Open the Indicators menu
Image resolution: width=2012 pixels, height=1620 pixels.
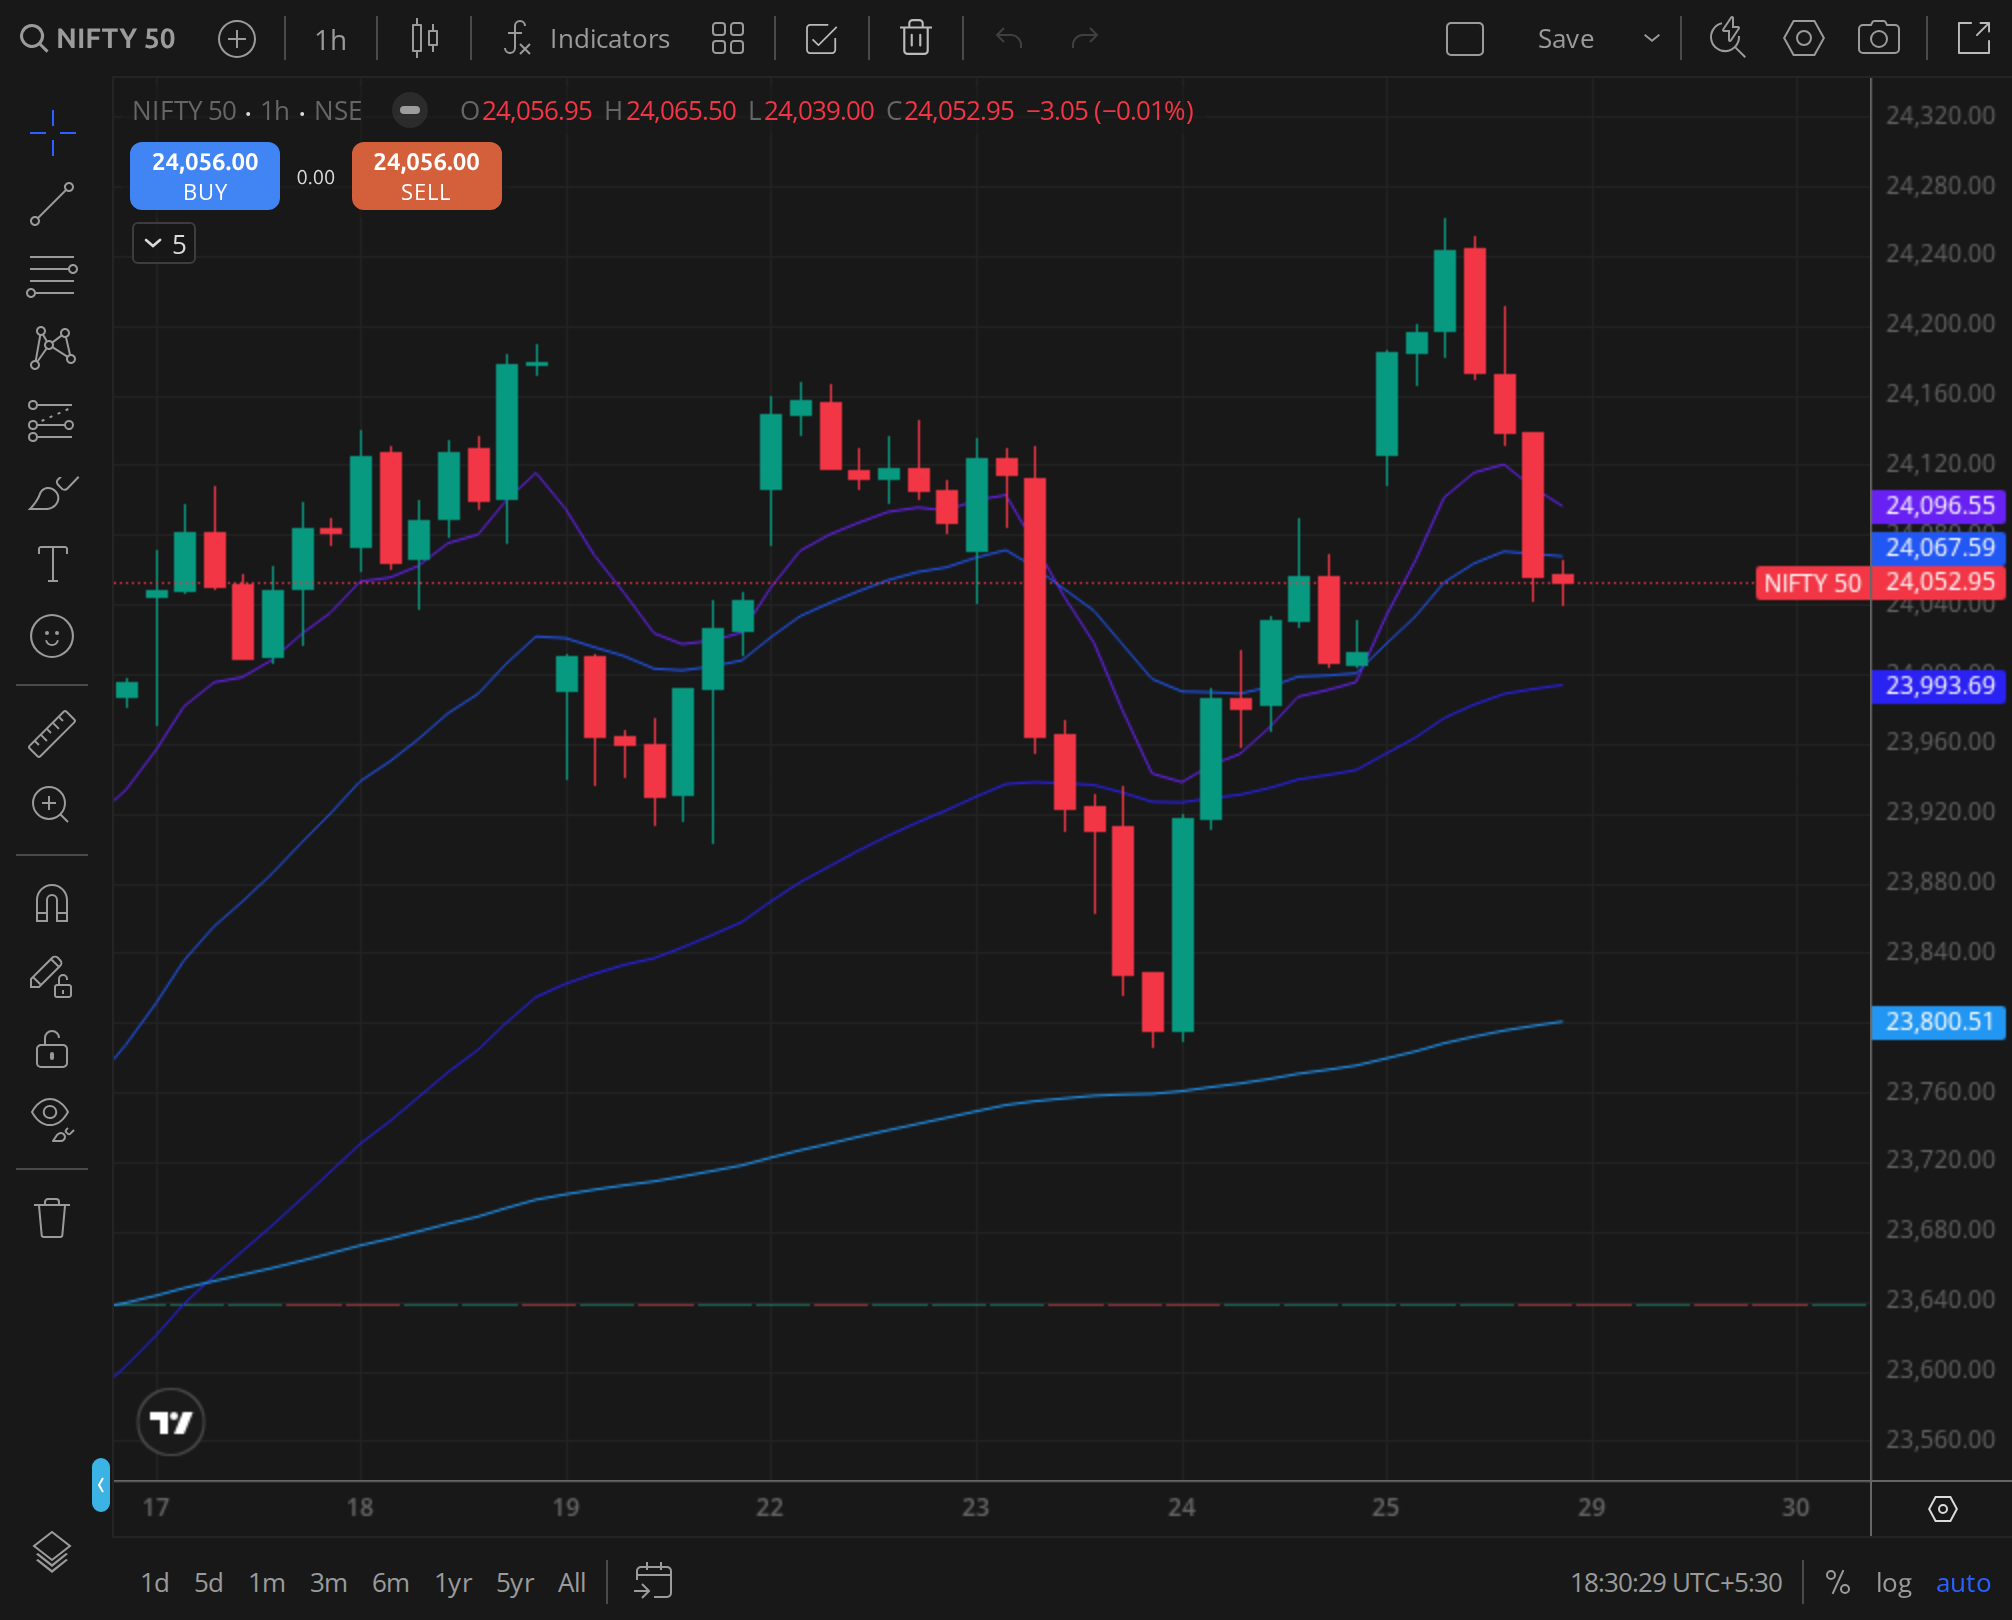pos(587,39)
